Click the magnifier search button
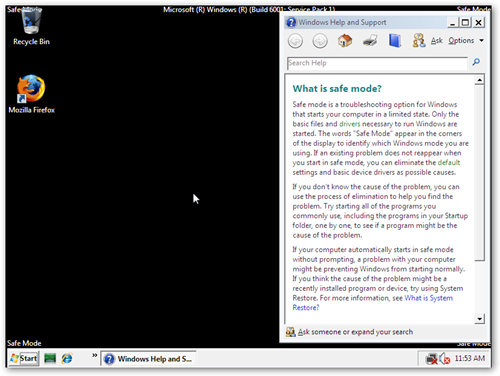The image size is (500, 376). point(476,62)
